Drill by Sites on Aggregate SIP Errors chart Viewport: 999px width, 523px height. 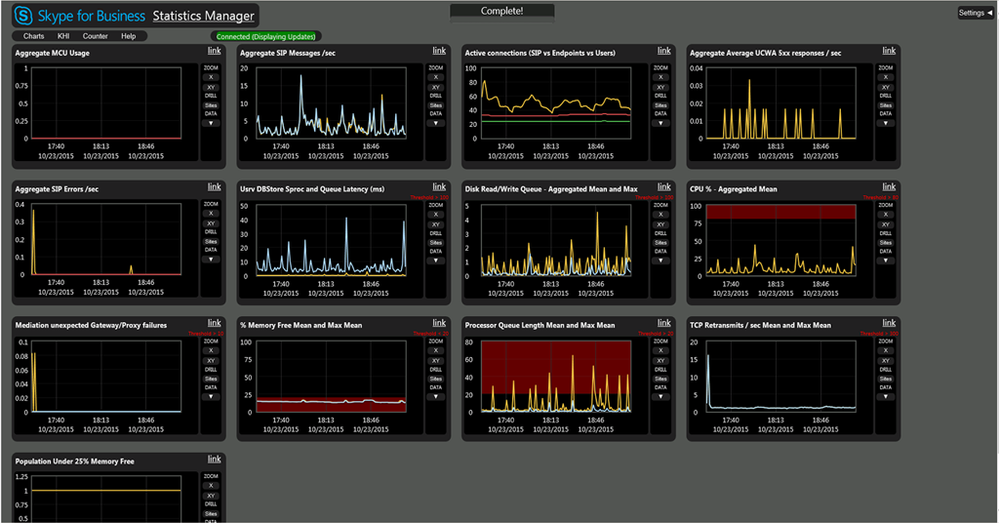[x=211, y=241]
